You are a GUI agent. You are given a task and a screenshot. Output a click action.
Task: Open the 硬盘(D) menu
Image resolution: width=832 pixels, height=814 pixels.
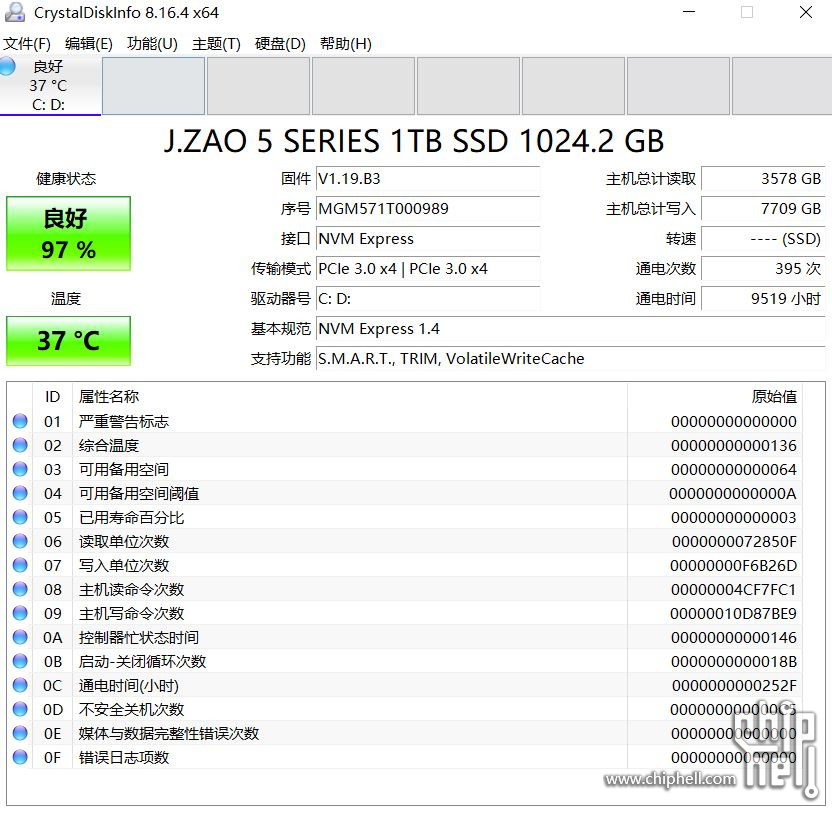[280, 44]
